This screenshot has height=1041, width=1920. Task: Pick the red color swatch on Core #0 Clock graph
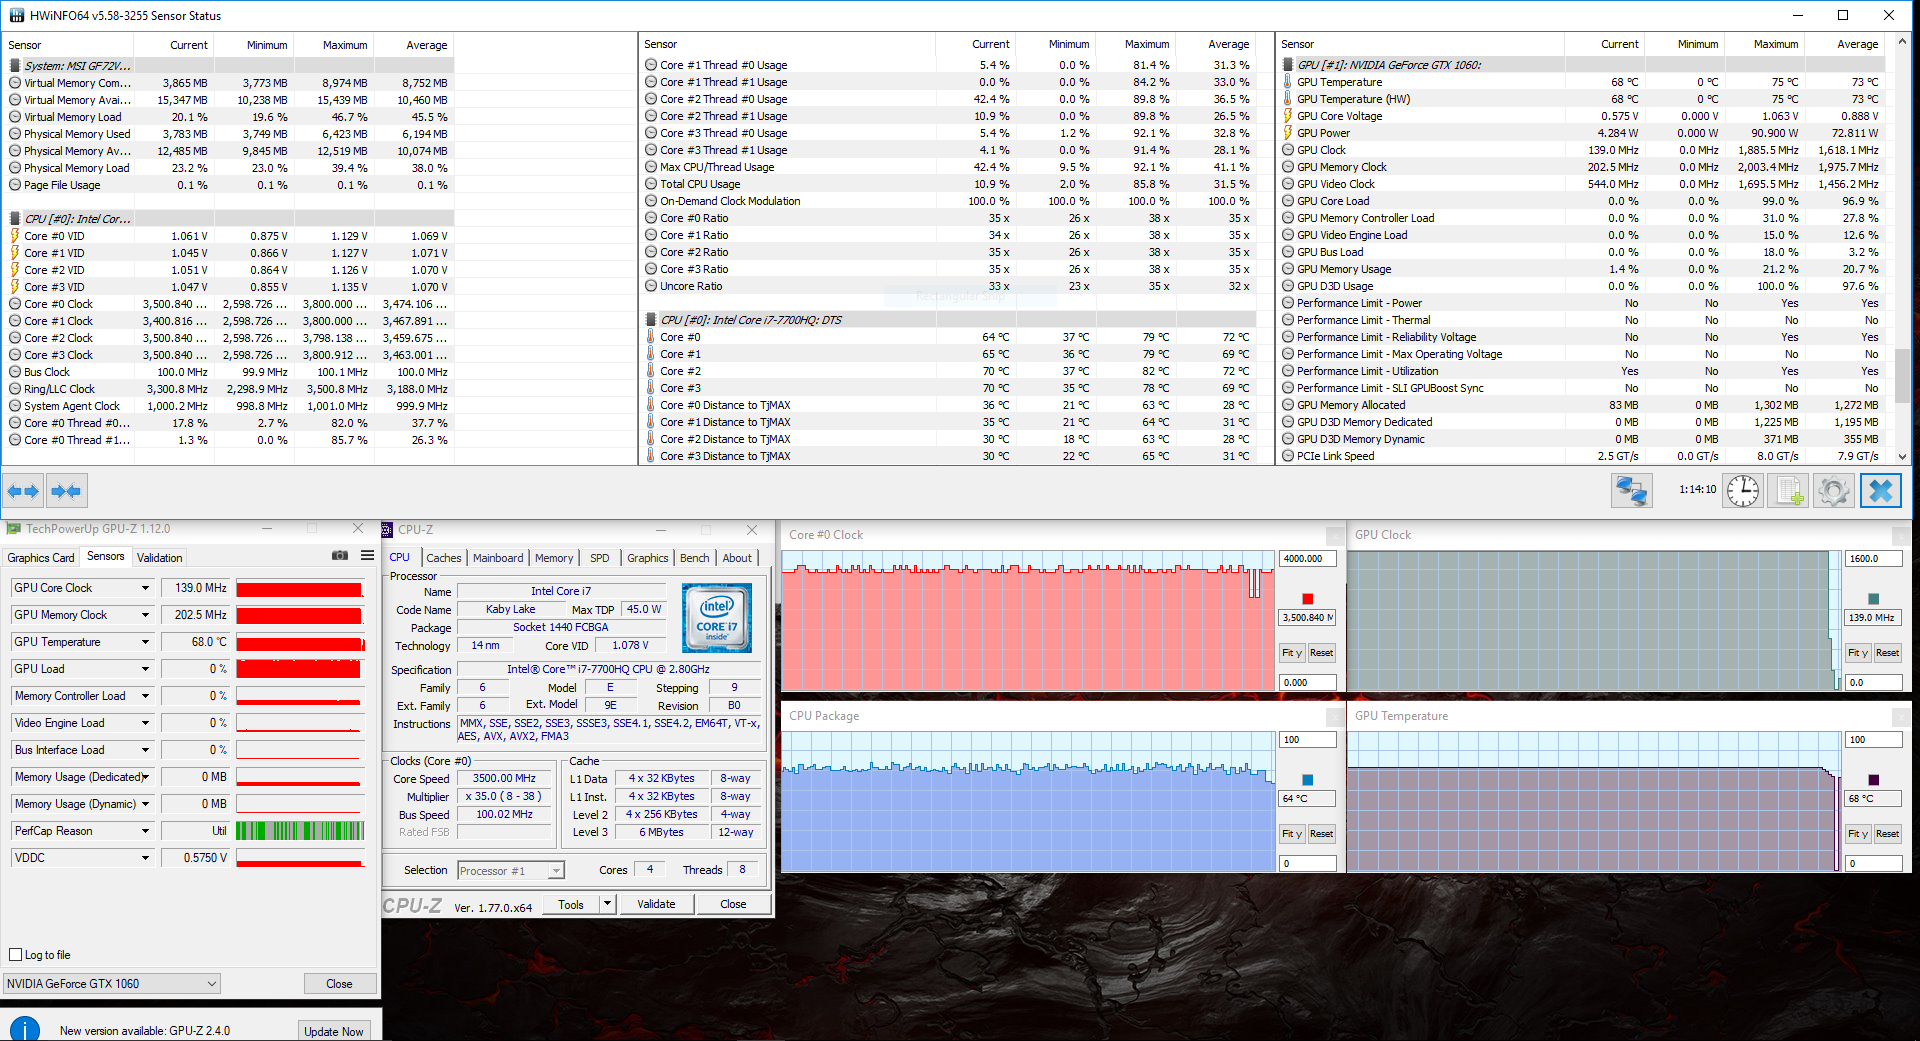coord(1307,598)
